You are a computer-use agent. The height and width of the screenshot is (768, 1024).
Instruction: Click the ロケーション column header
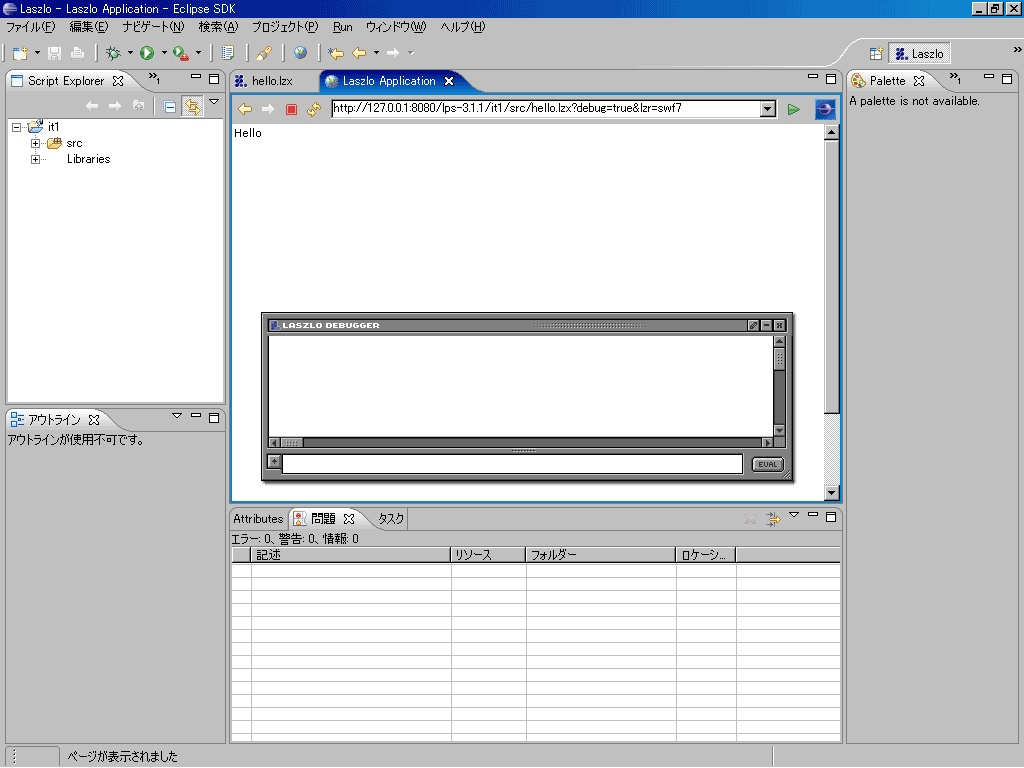coord(706,555)
